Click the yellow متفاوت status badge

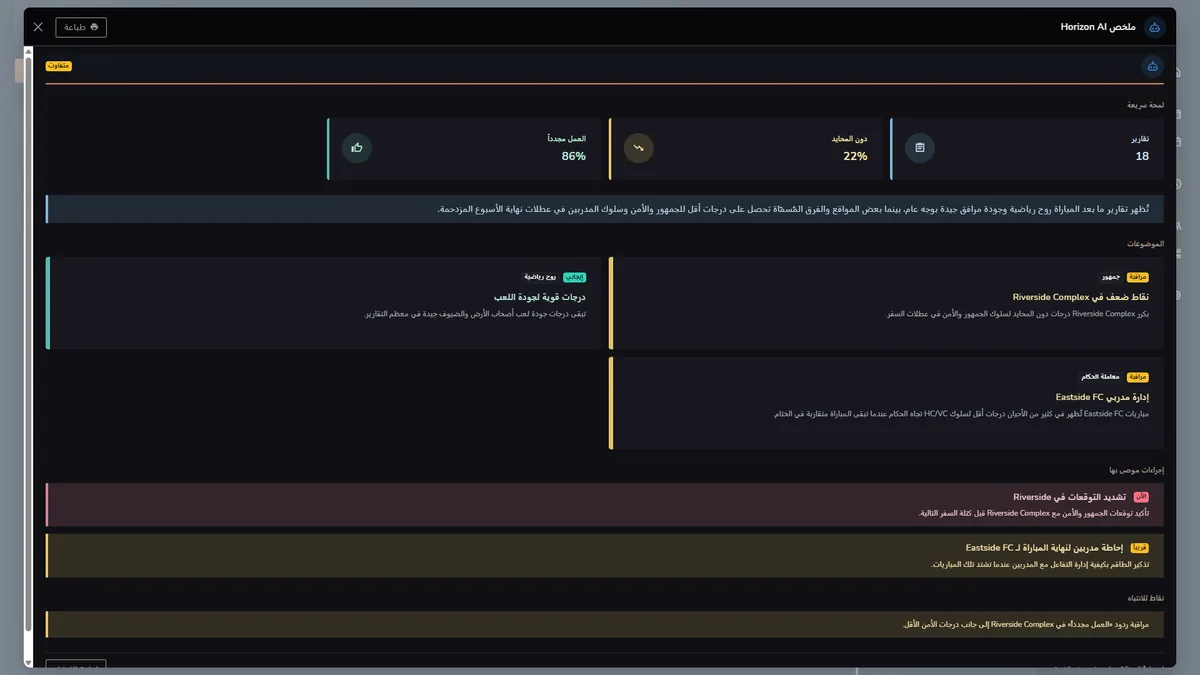point(59,66)
